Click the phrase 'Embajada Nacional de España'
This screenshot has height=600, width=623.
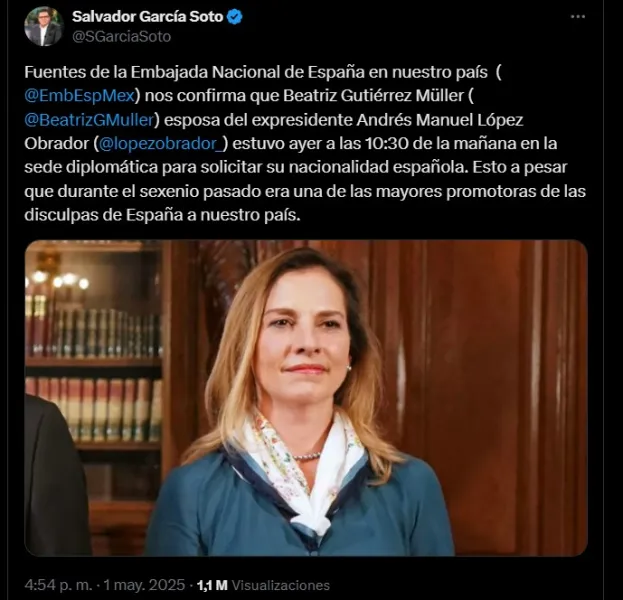[248, 72]
